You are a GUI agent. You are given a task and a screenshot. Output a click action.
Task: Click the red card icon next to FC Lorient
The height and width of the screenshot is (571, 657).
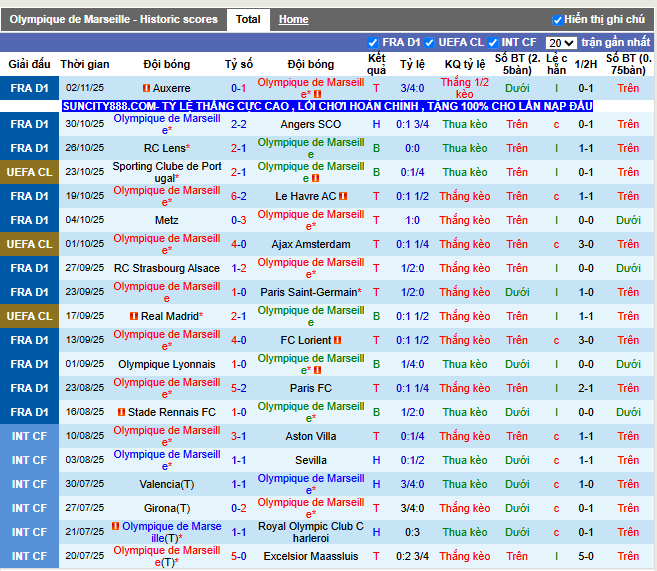(337, 340)
